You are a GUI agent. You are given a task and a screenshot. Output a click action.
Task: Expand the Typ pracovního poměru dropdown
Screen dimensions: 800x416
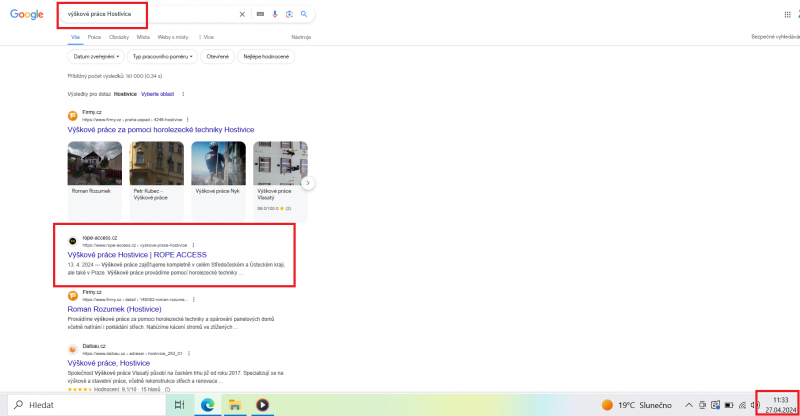point(162,57)
